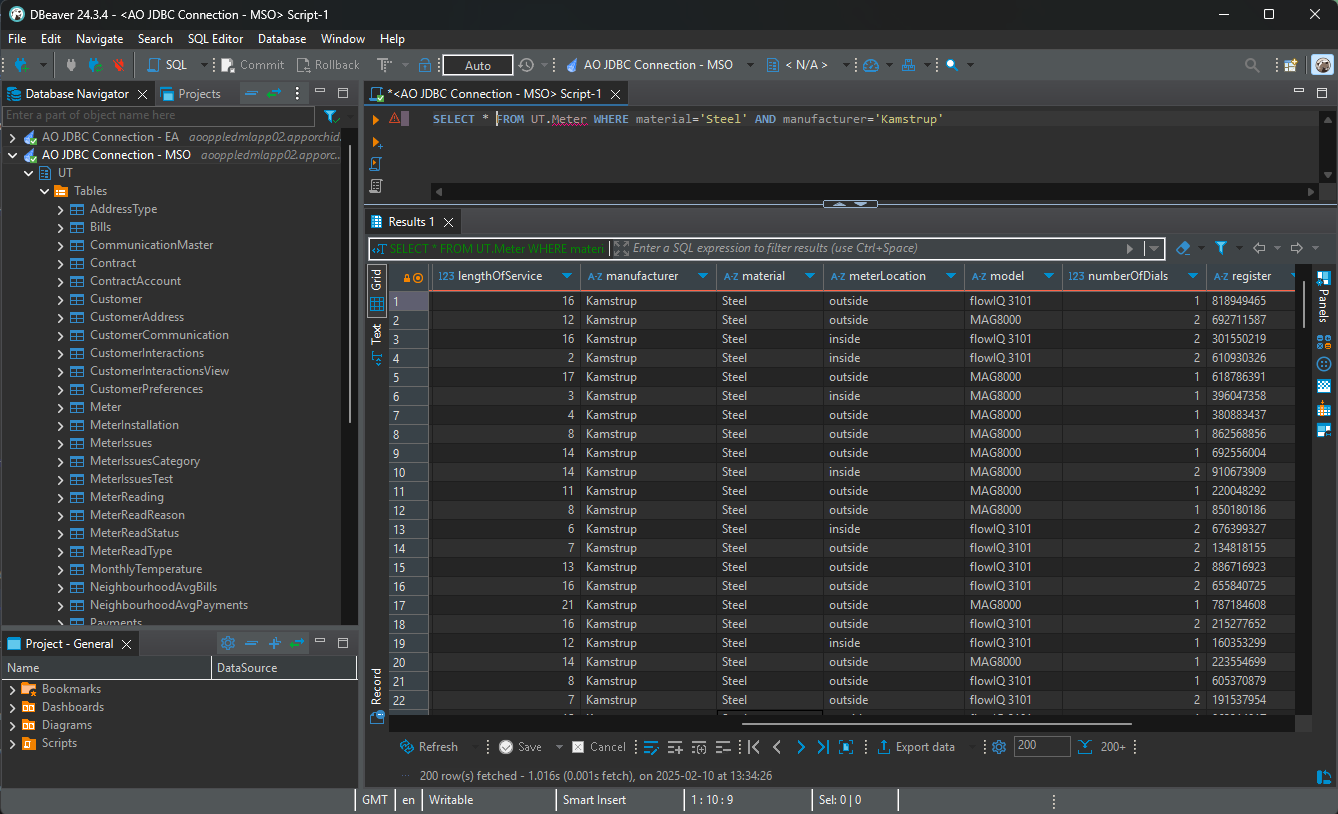Click the Export data button
This screenshot has width=1338, height=814.
pyautogui.click(x=916, y=747)
